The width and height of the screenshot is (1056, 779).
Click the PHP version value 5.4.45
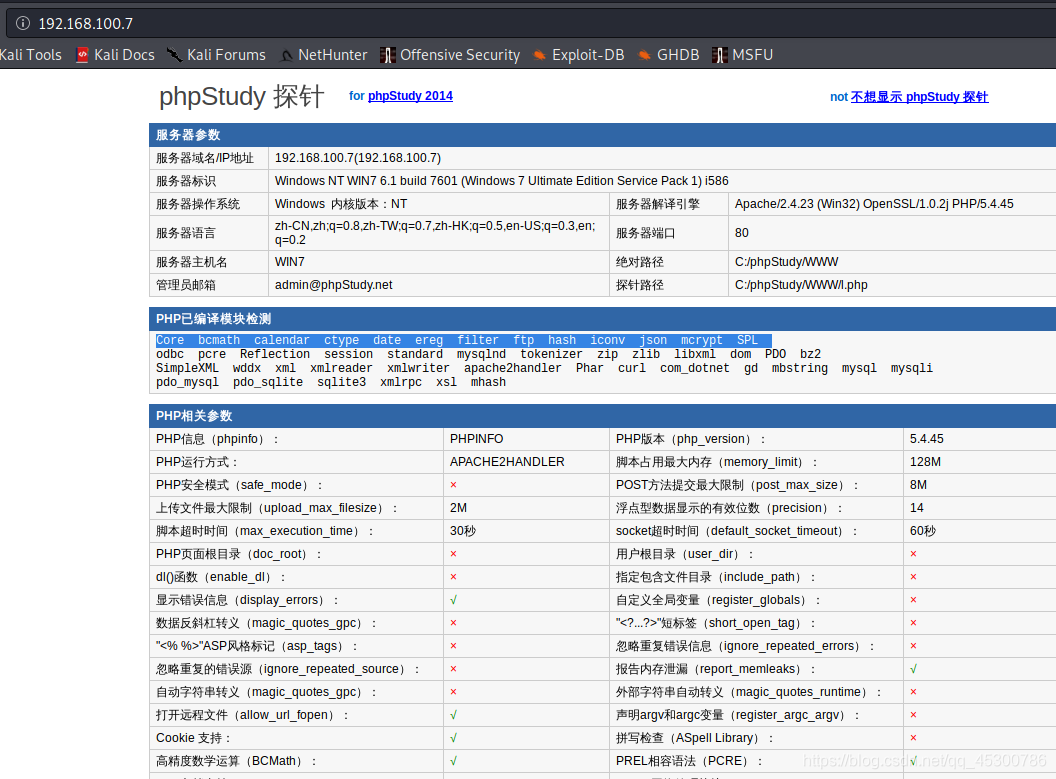click(927, 439)
